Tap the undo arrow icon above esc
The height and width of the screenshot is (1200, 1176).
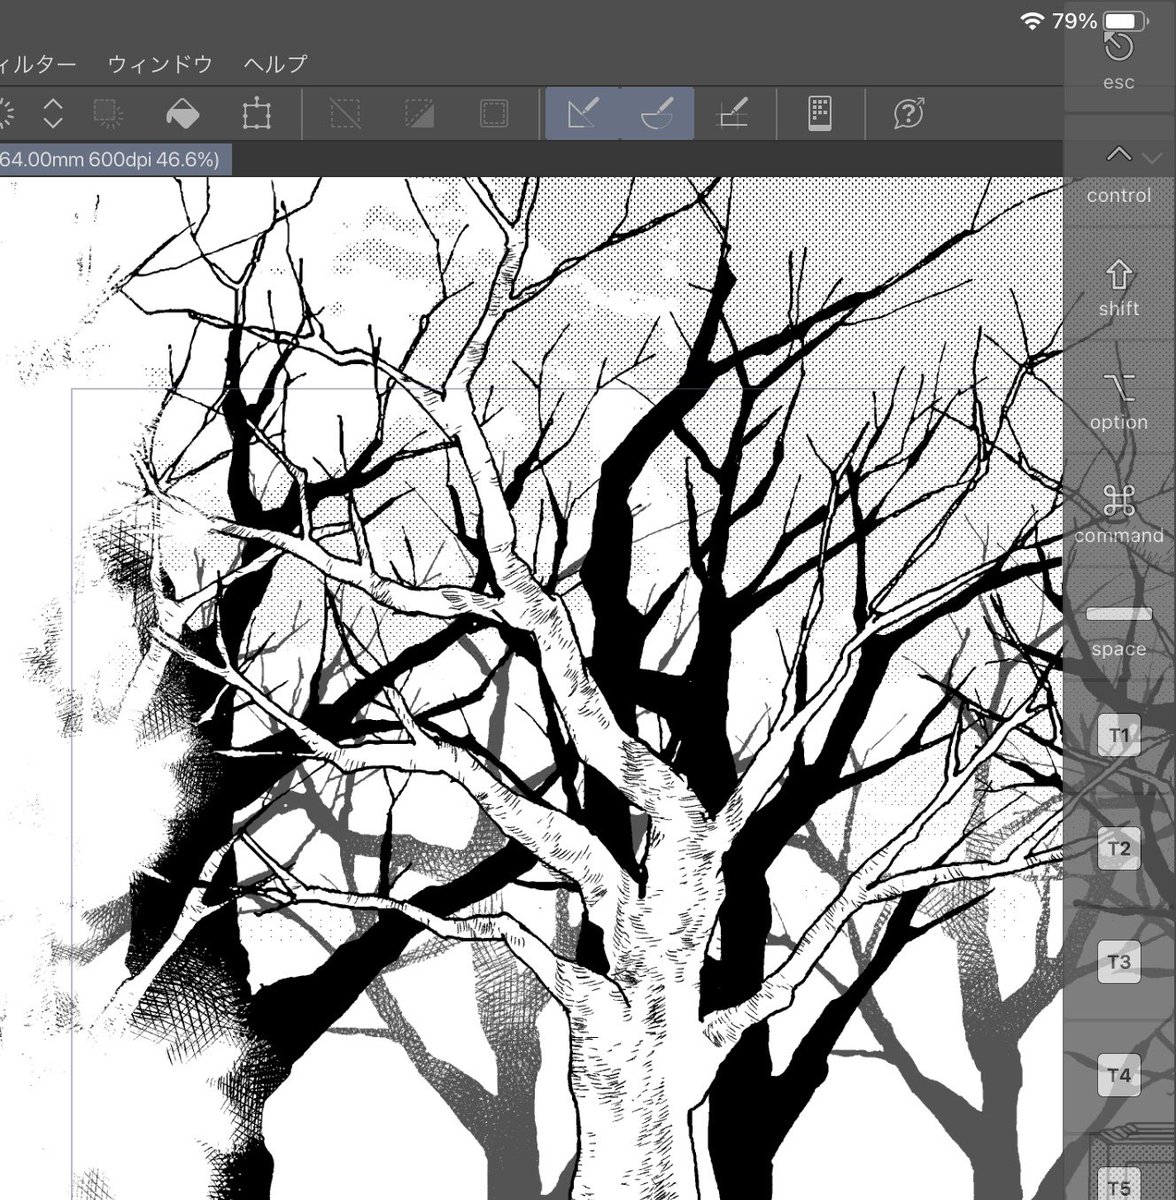(x=1119, y=45)
